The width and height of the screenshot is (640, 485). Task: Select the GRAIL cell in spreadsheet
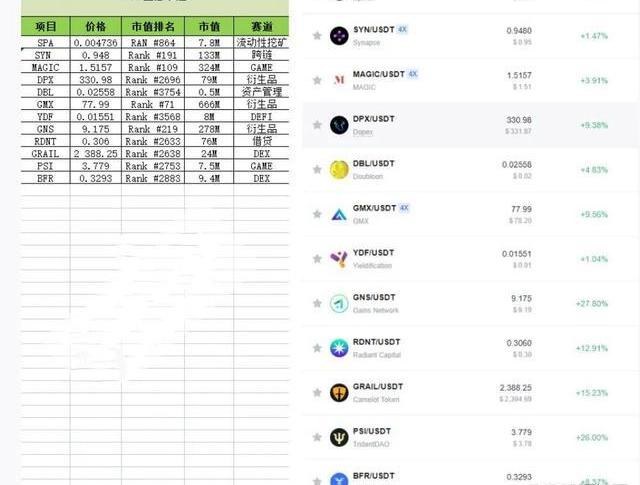click(45, 154)
